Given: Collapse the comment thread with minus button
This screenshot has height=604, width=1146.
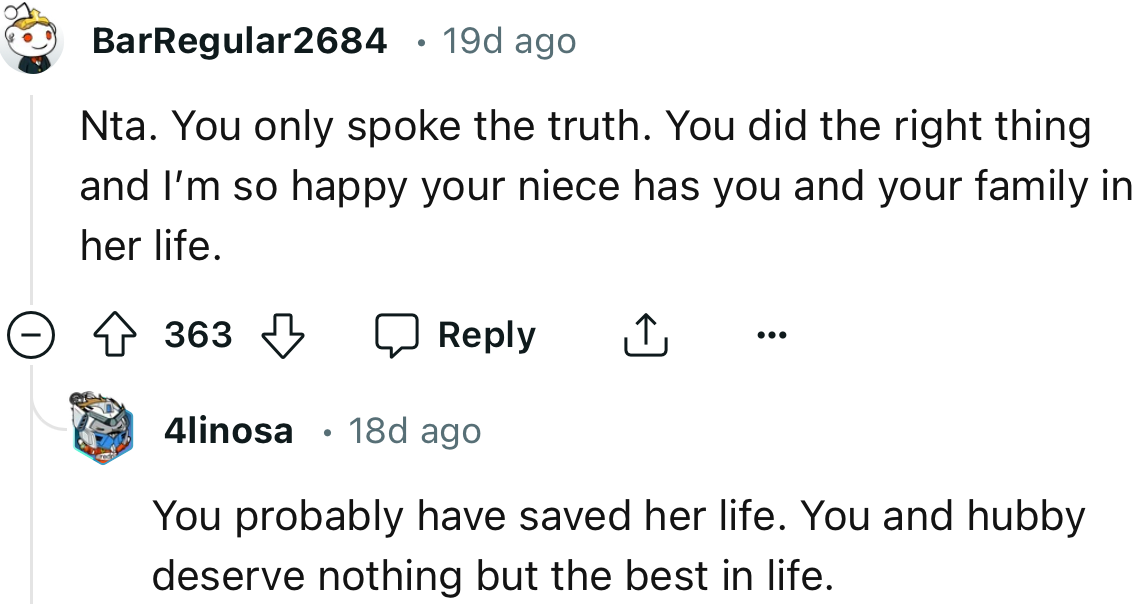Looking at the screenshot, I should tap(31, 336).
